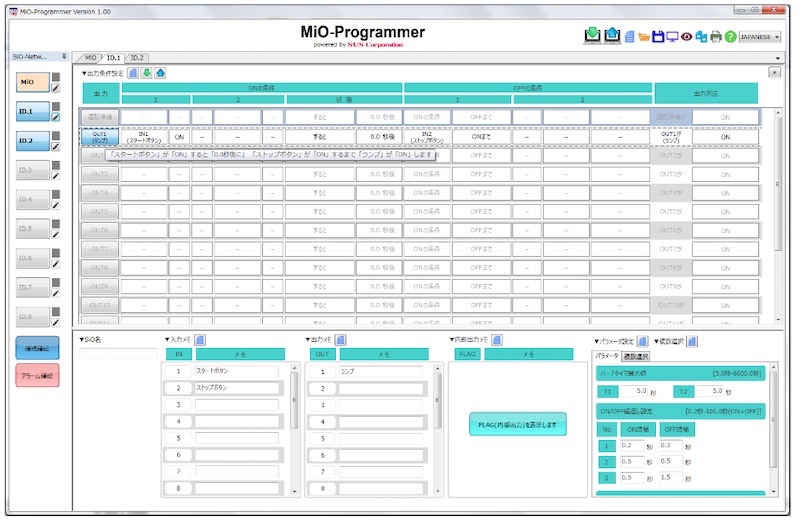Toggle the gray square beside ID.2

[x=56, y=135]
